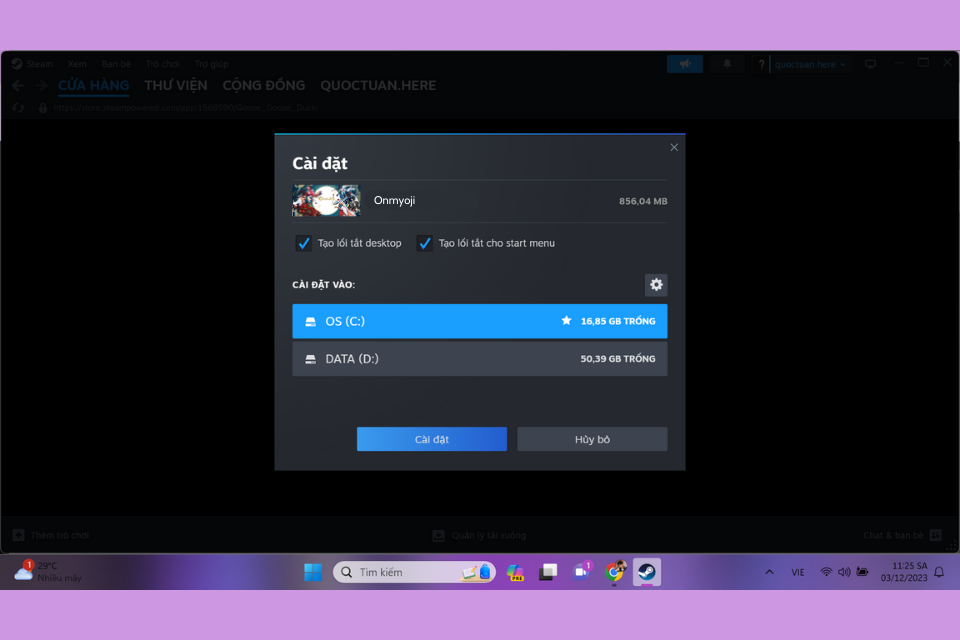Click the help question mark icon
The width and height of the screenshot is (960, 640).
pyautogui.click(x=761, y=64)
